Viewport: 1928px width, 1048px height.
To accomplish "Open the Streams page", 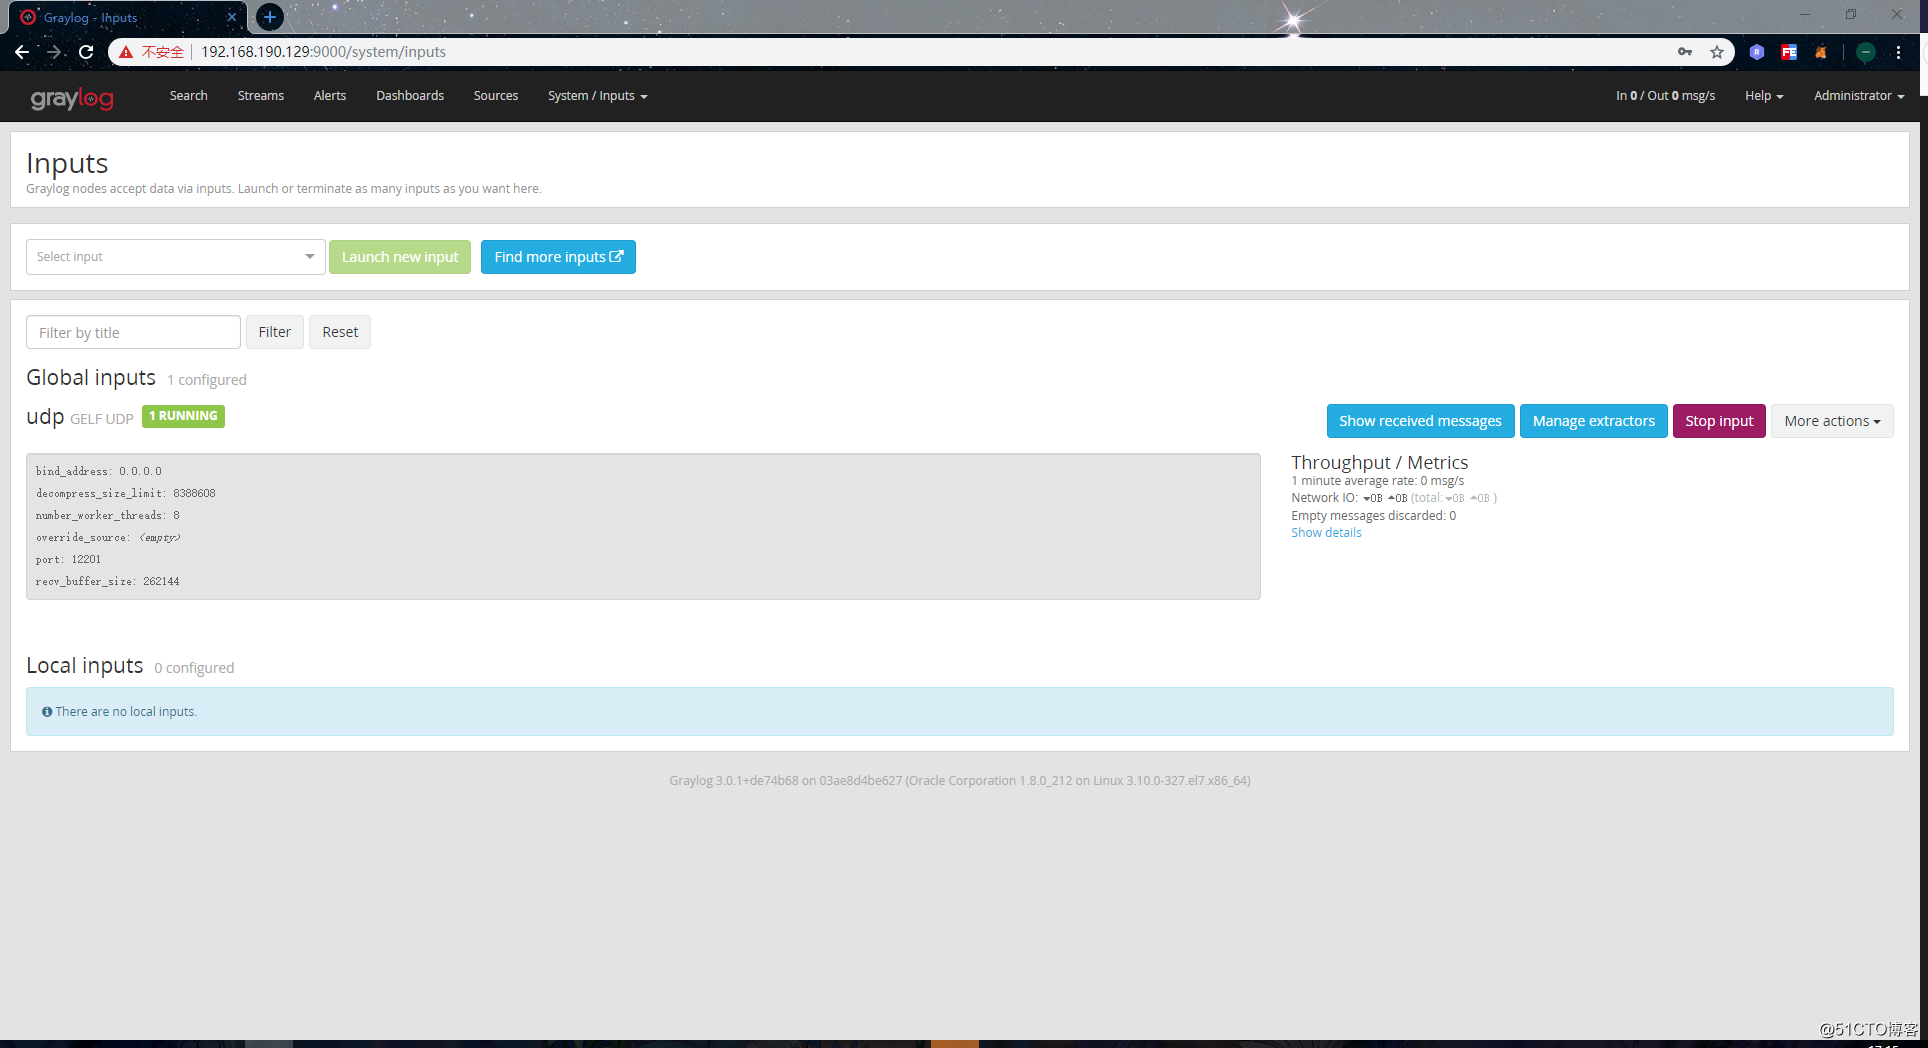I will 261,96.
